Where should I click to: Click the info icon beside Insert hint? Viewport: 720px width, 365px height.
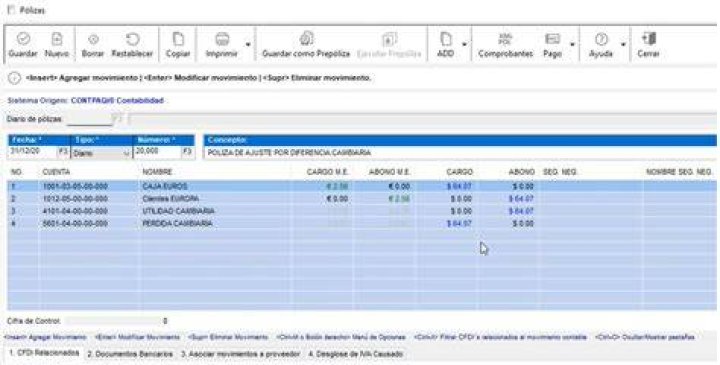tap(14, 78)
